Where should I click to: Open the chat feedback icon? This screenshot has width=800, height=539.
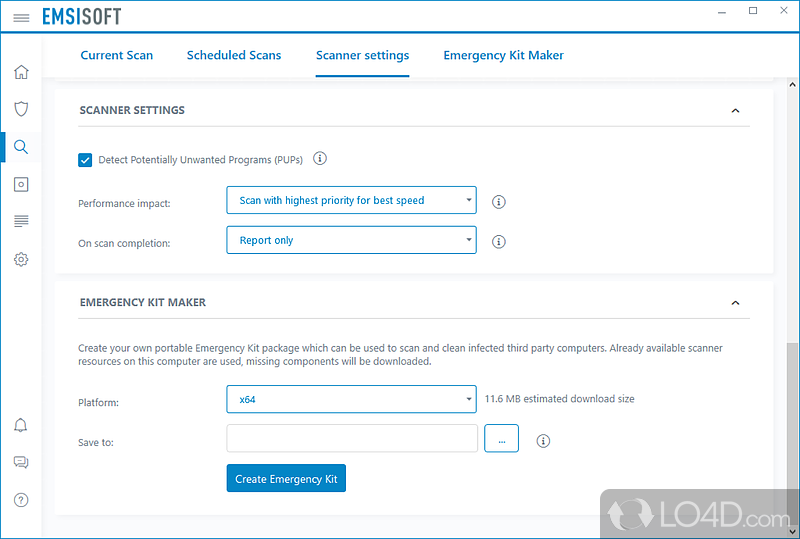click(x=21, y=462)
